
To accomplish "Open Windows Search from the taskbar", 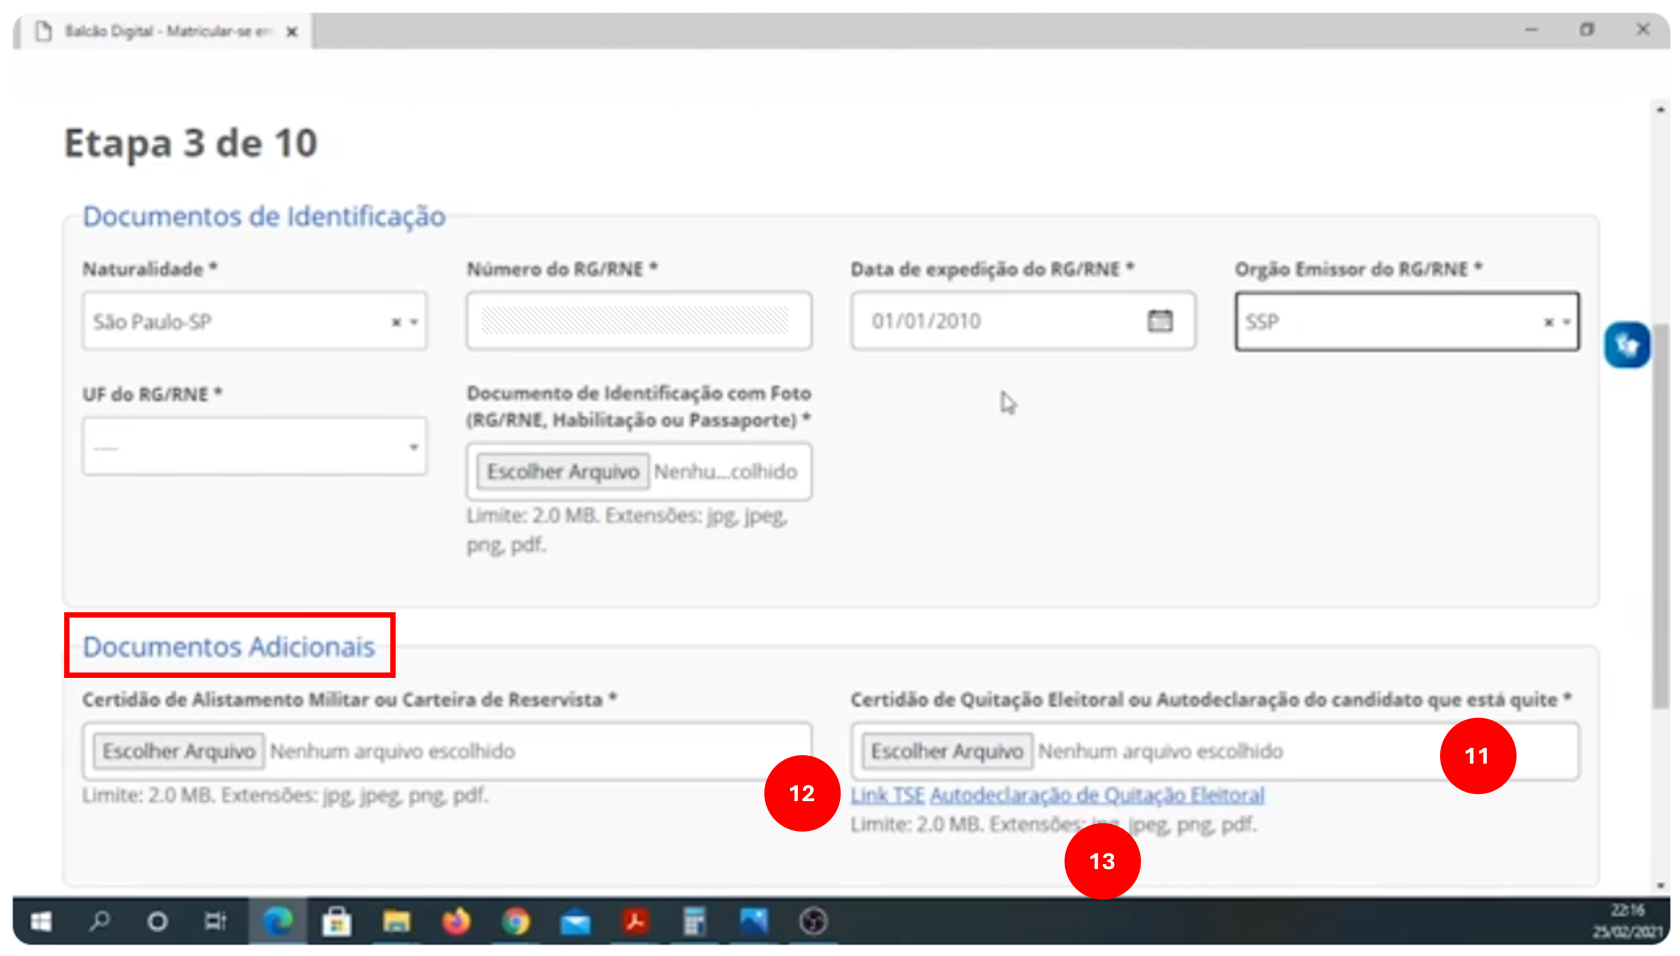I will click(x=99, y=921).
